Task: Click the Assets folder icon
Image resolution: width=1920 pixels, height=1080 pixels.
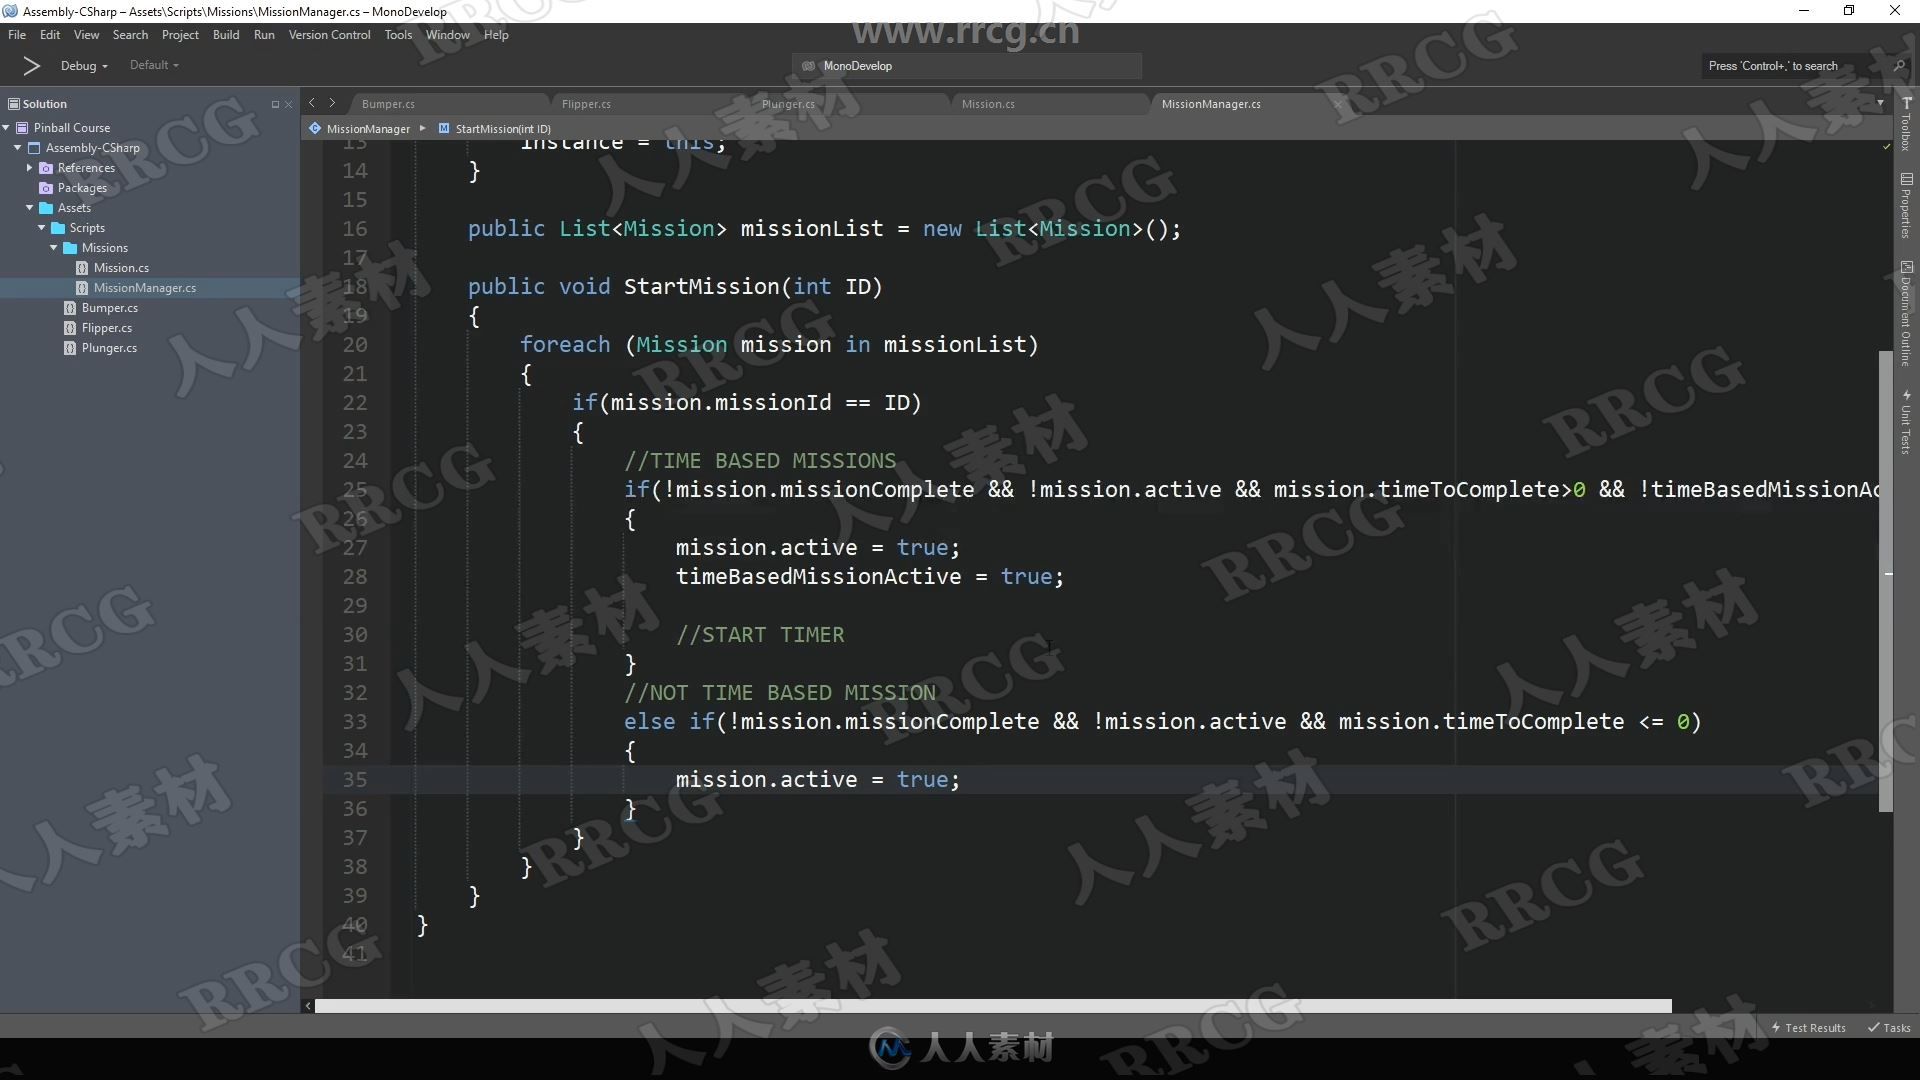Action: [46, 208]
